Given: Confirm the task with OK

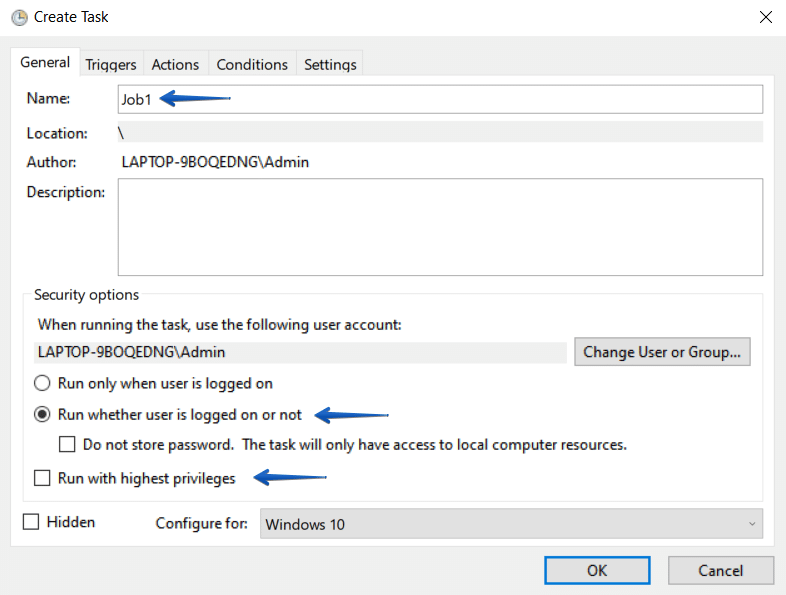Looking at the screenshot, I should pyautogui.click(x=597, y=570).
